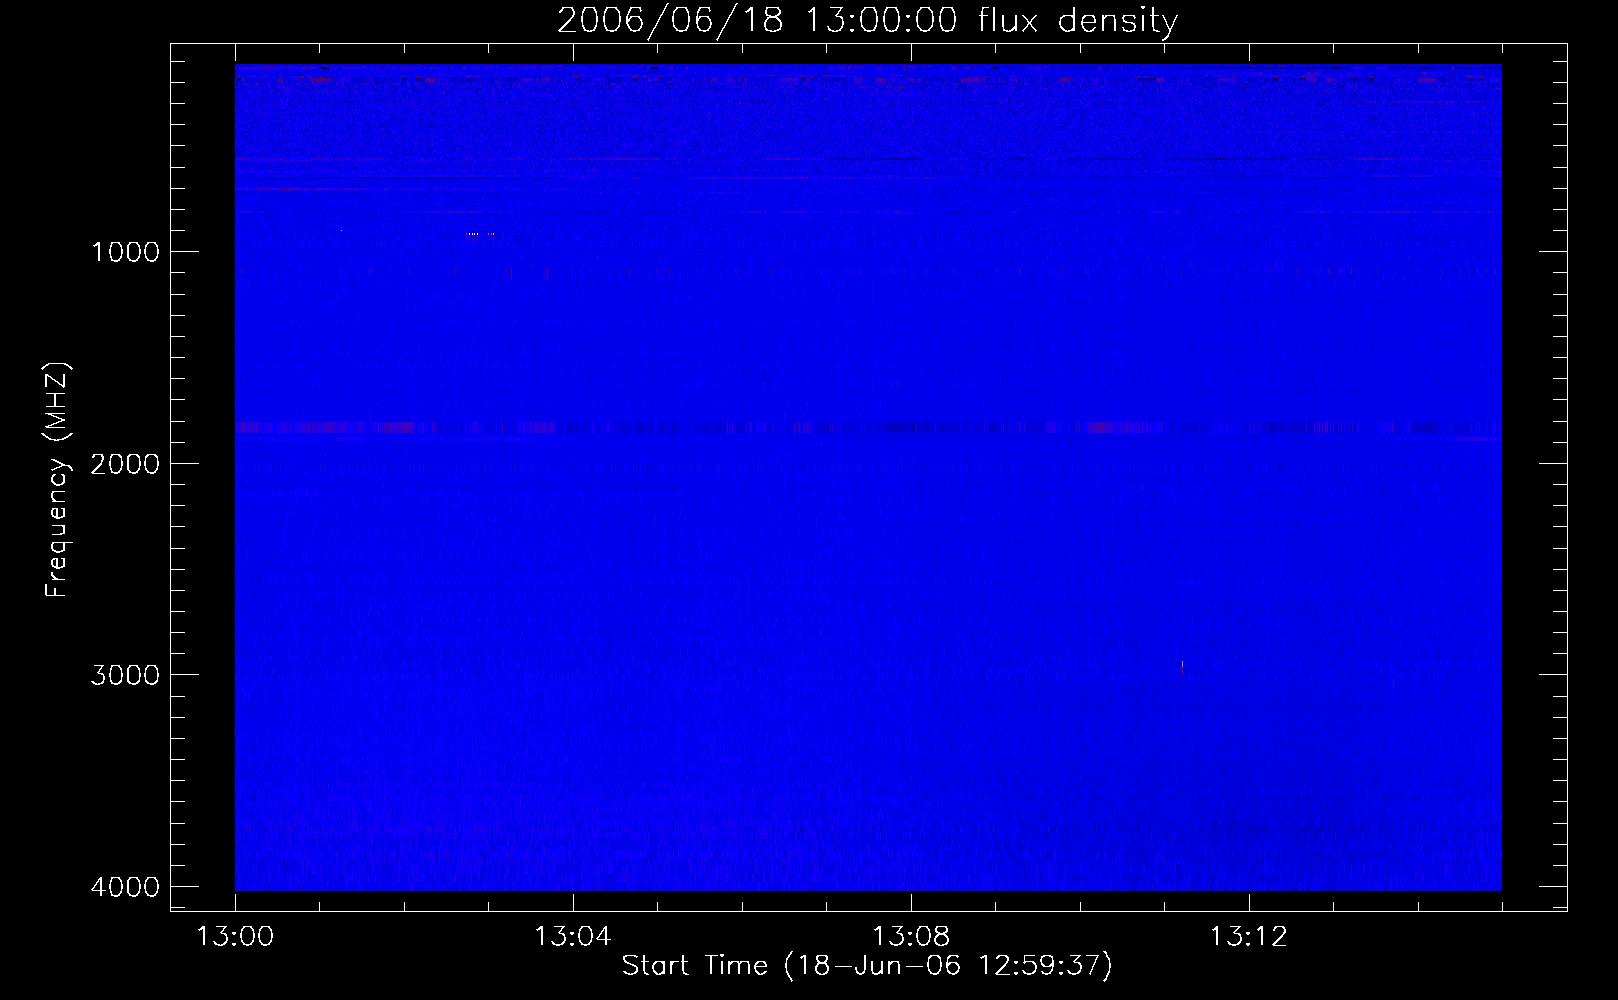Click the 4000 frequency tick label
Screen dimensions: 1618x1000
coord(125,887)
